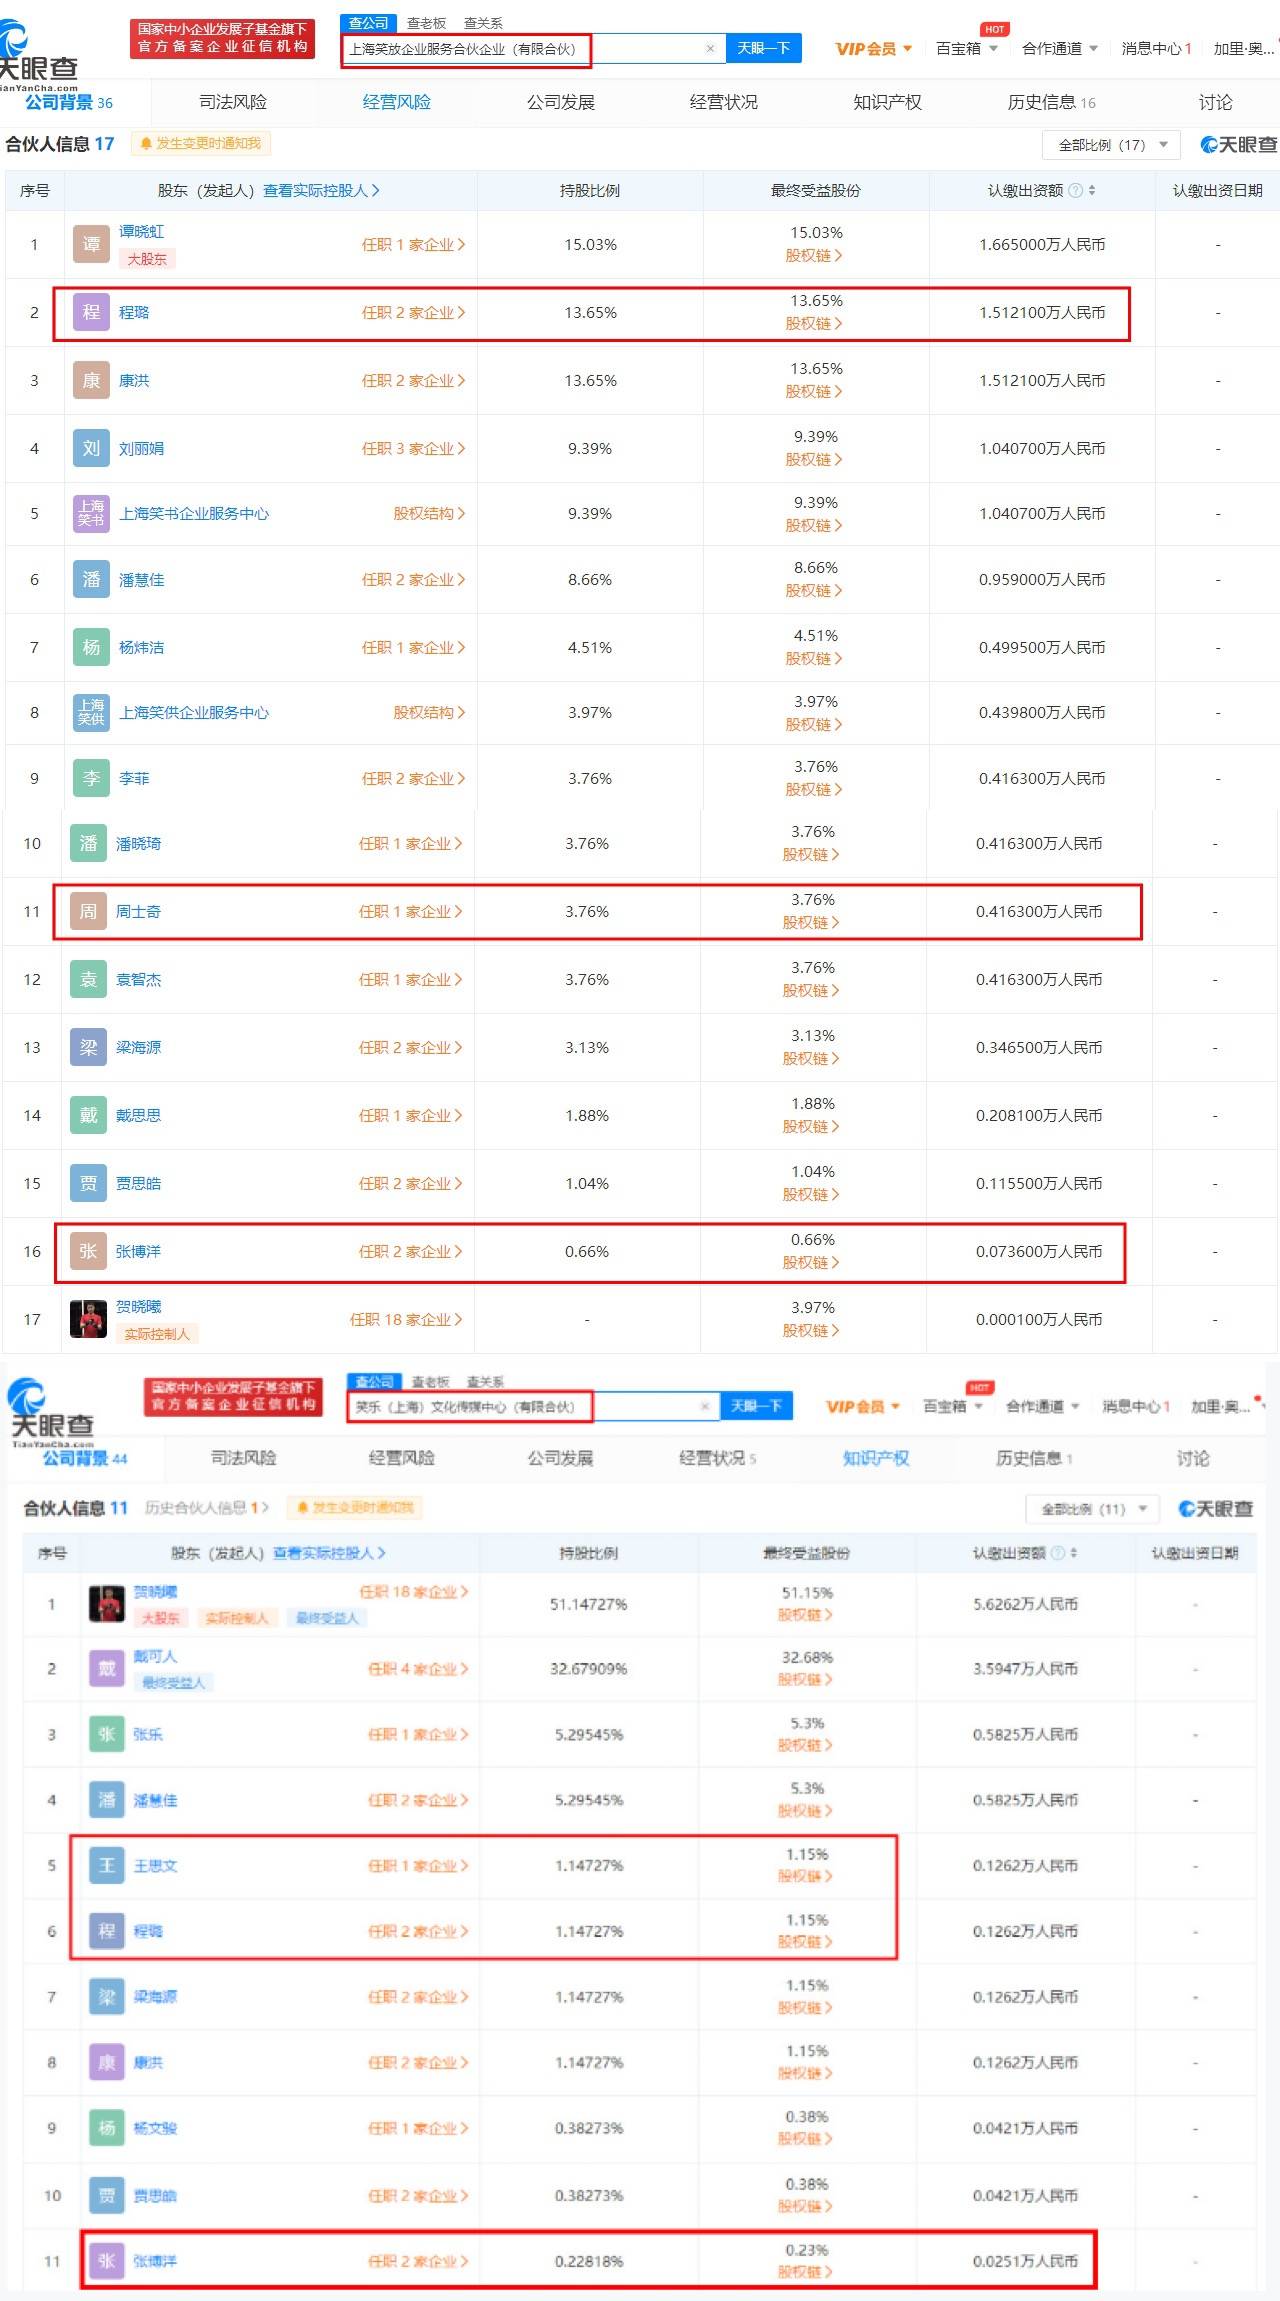Click 天眼一下 beside the 上海笑放企业服务合伙企业 search
Viewport: 1280px width, 2301px height.
tap(763, 48)
